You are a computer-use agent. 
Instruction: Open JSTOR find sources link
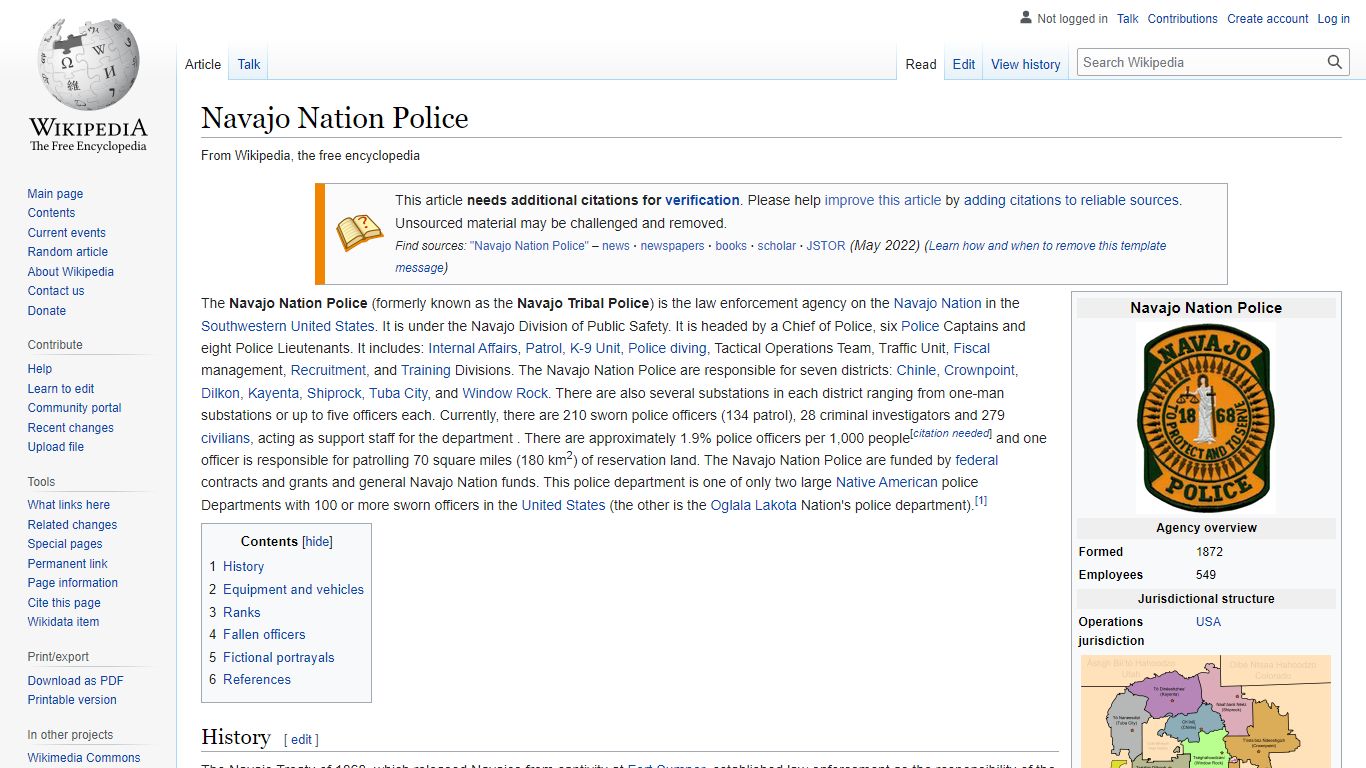pyautogui.click(x=826, y=246)
